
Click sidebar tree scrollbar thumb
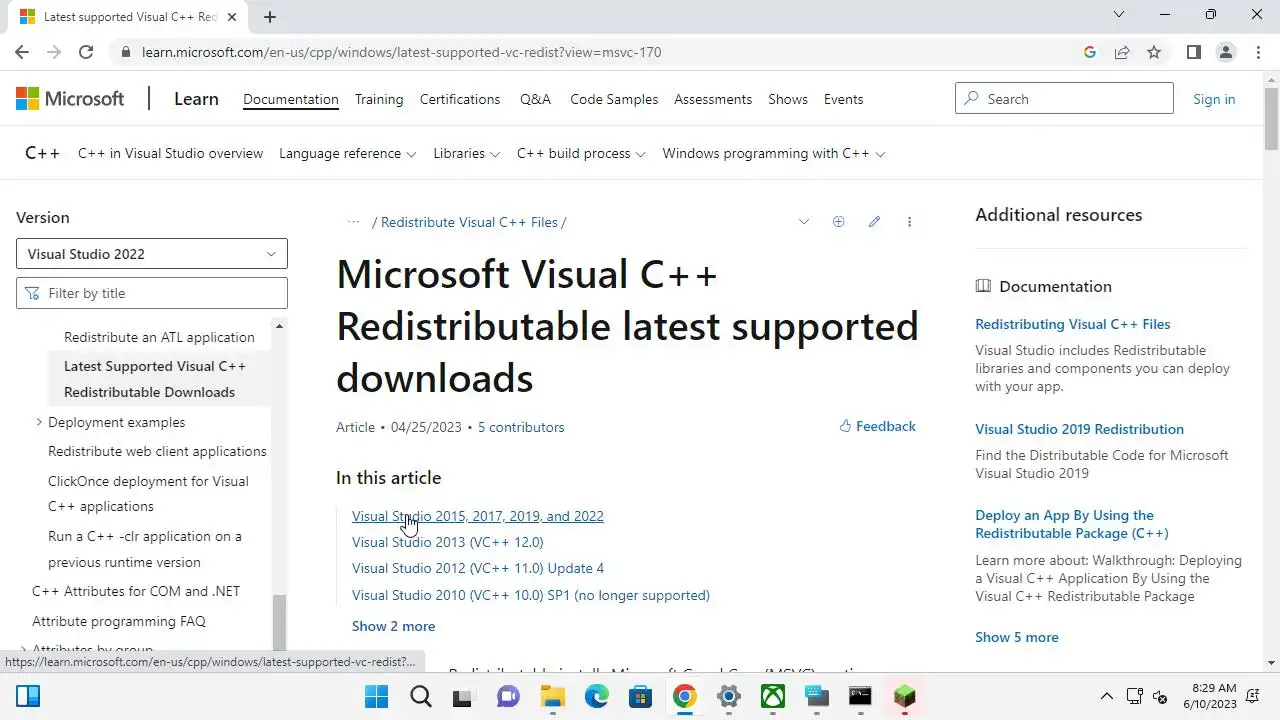pyautogui.click(x=279, y=623)
